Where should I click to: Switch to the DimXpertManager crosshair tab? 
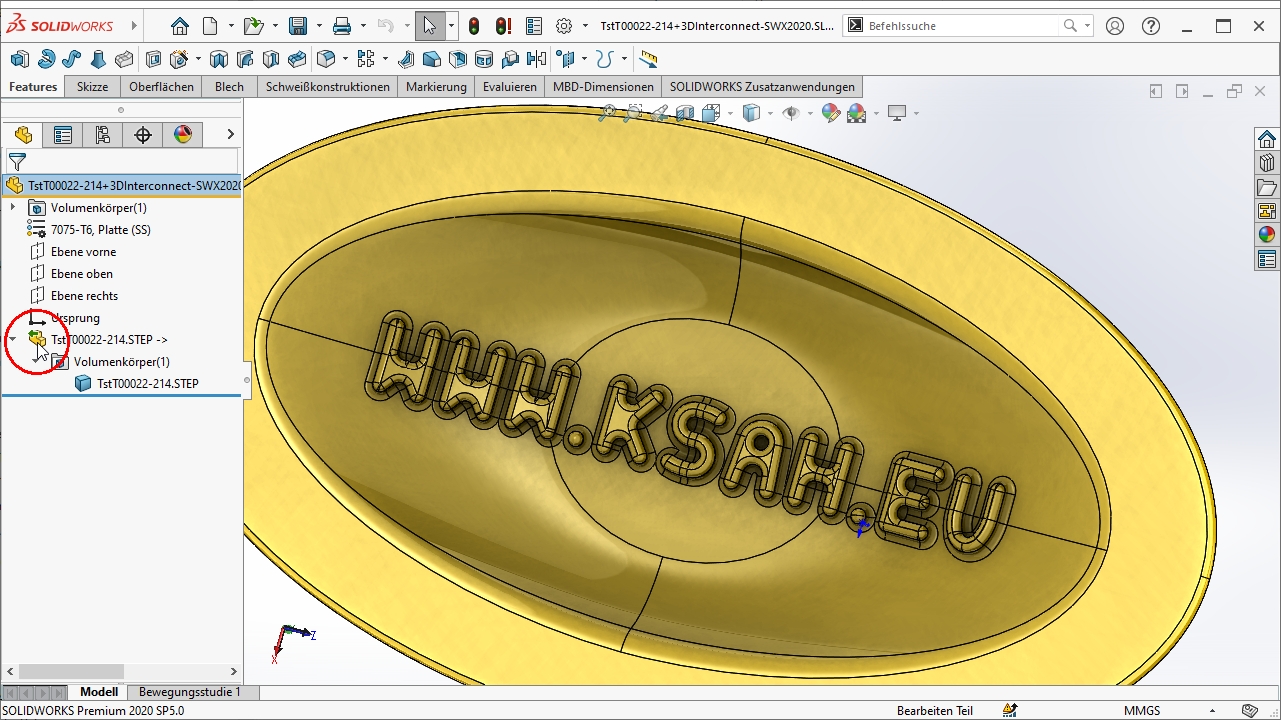point(143,134)
